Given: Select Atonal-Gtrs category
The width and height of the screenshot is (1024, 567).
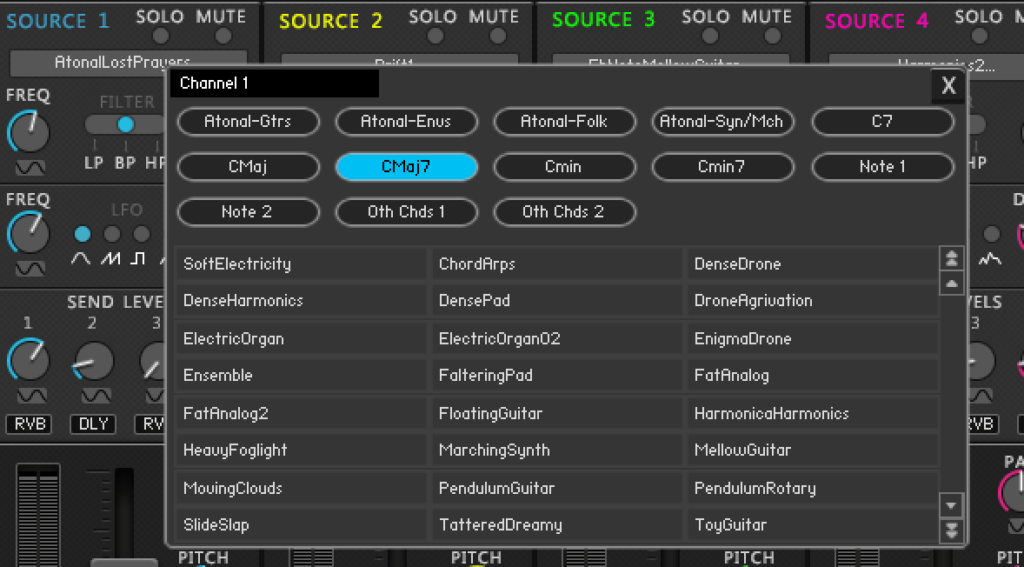Looking at the screenshot, I should pos(248,122).
